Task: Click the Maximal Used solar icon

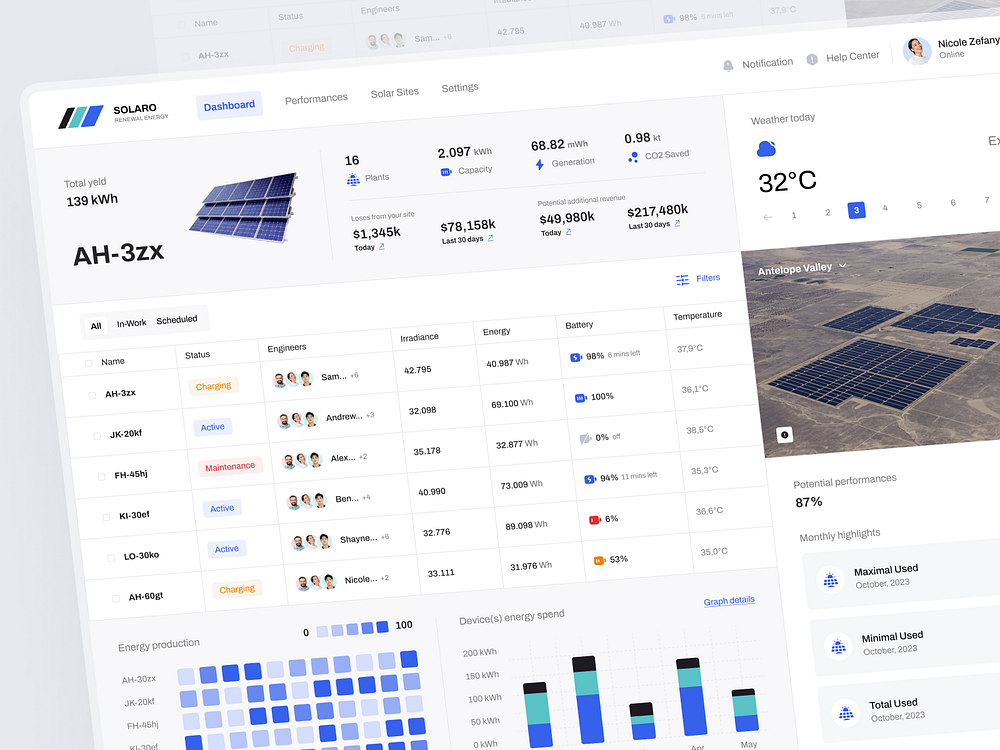Action: 830,580
